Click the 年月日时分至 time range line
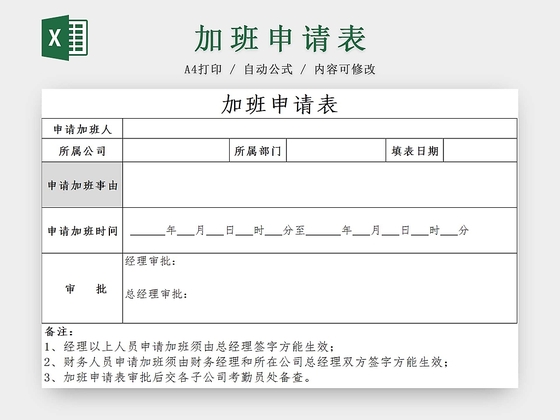Image resolution: width=560 pixels, height=420 pixels. (x=299, y=230)
